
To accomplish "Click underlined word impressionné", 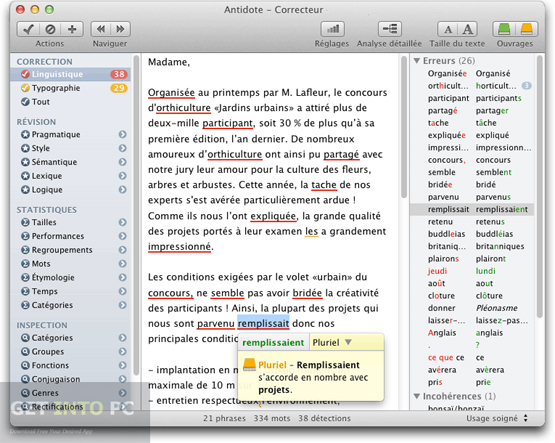I will (179, 247).
